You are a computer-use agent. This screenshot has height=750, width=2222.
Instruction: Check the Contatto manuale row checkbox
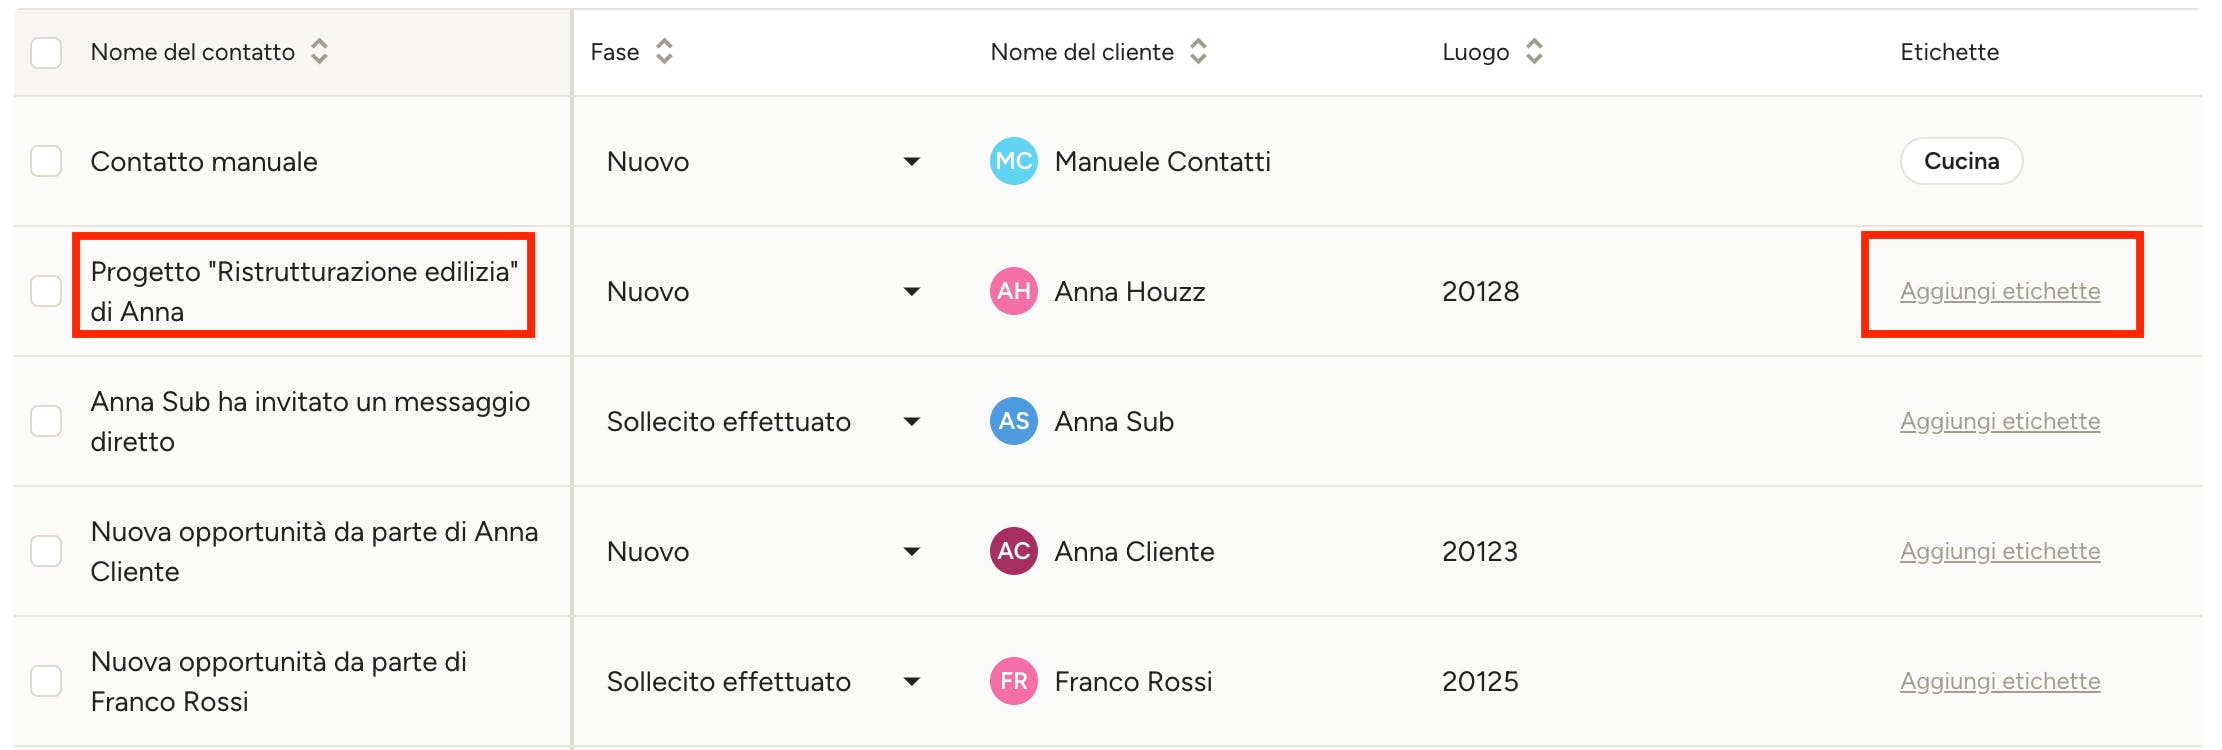[46, 161]
